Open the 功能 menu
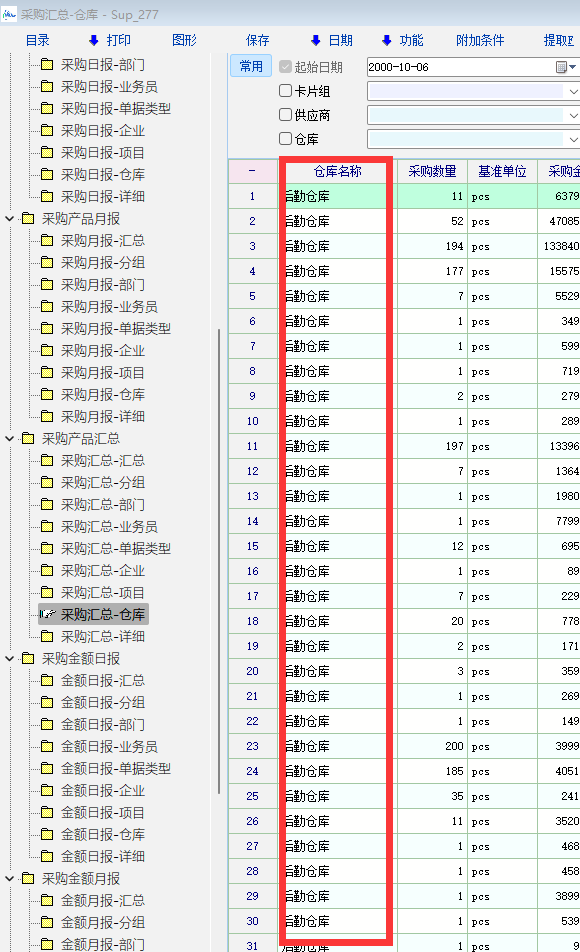 [x=411, y=41]
